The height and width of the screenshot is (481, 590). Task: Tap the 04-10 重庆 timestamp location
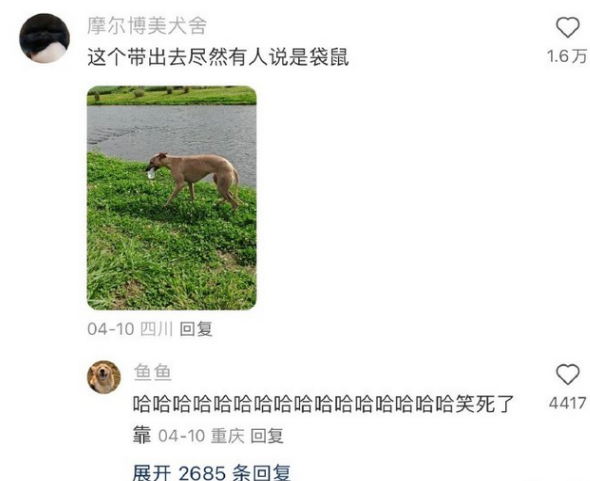coord(201,436)
